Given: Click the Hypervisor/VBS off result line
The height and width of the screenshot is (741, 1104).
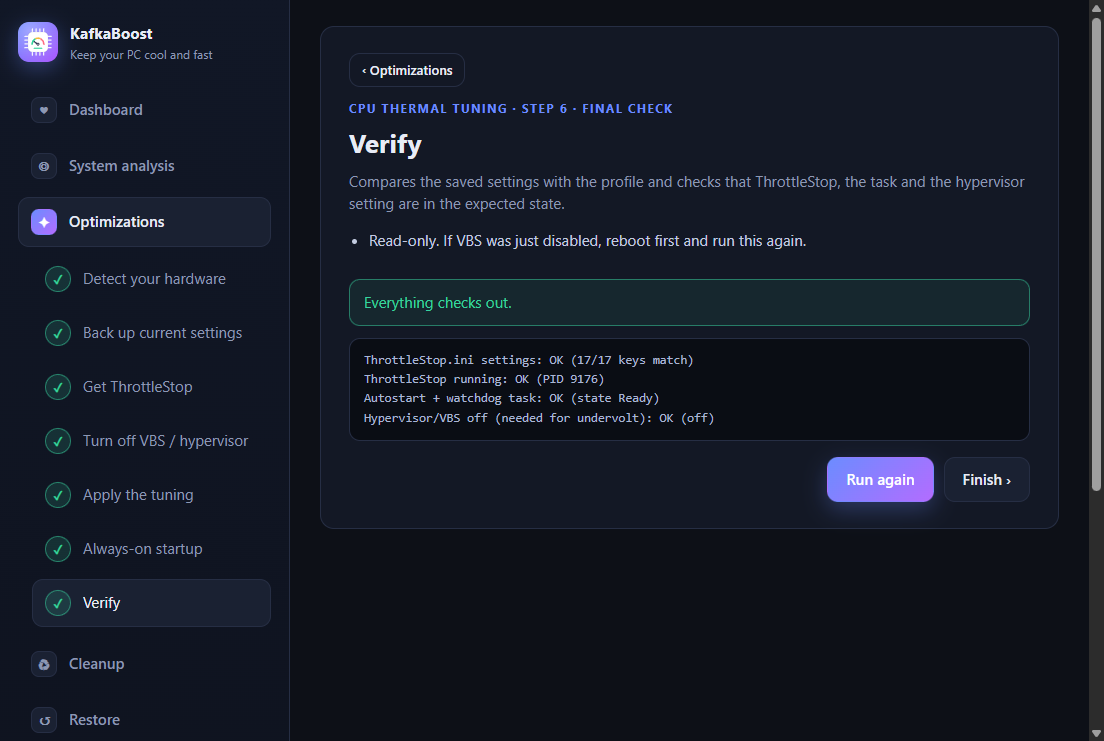Looking at the screenshot, I should pyautogui.click(x=539, y=418).
